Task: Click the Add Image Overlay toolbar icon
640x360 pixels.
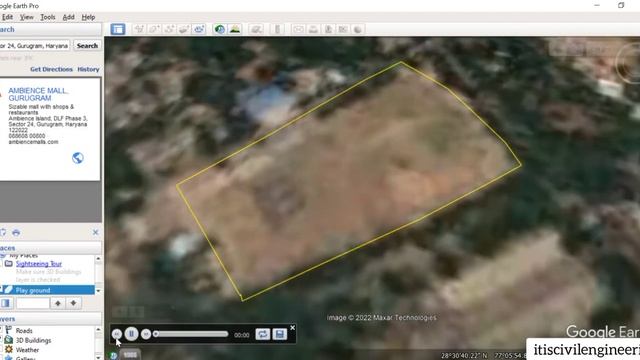Action: [184, 29]
